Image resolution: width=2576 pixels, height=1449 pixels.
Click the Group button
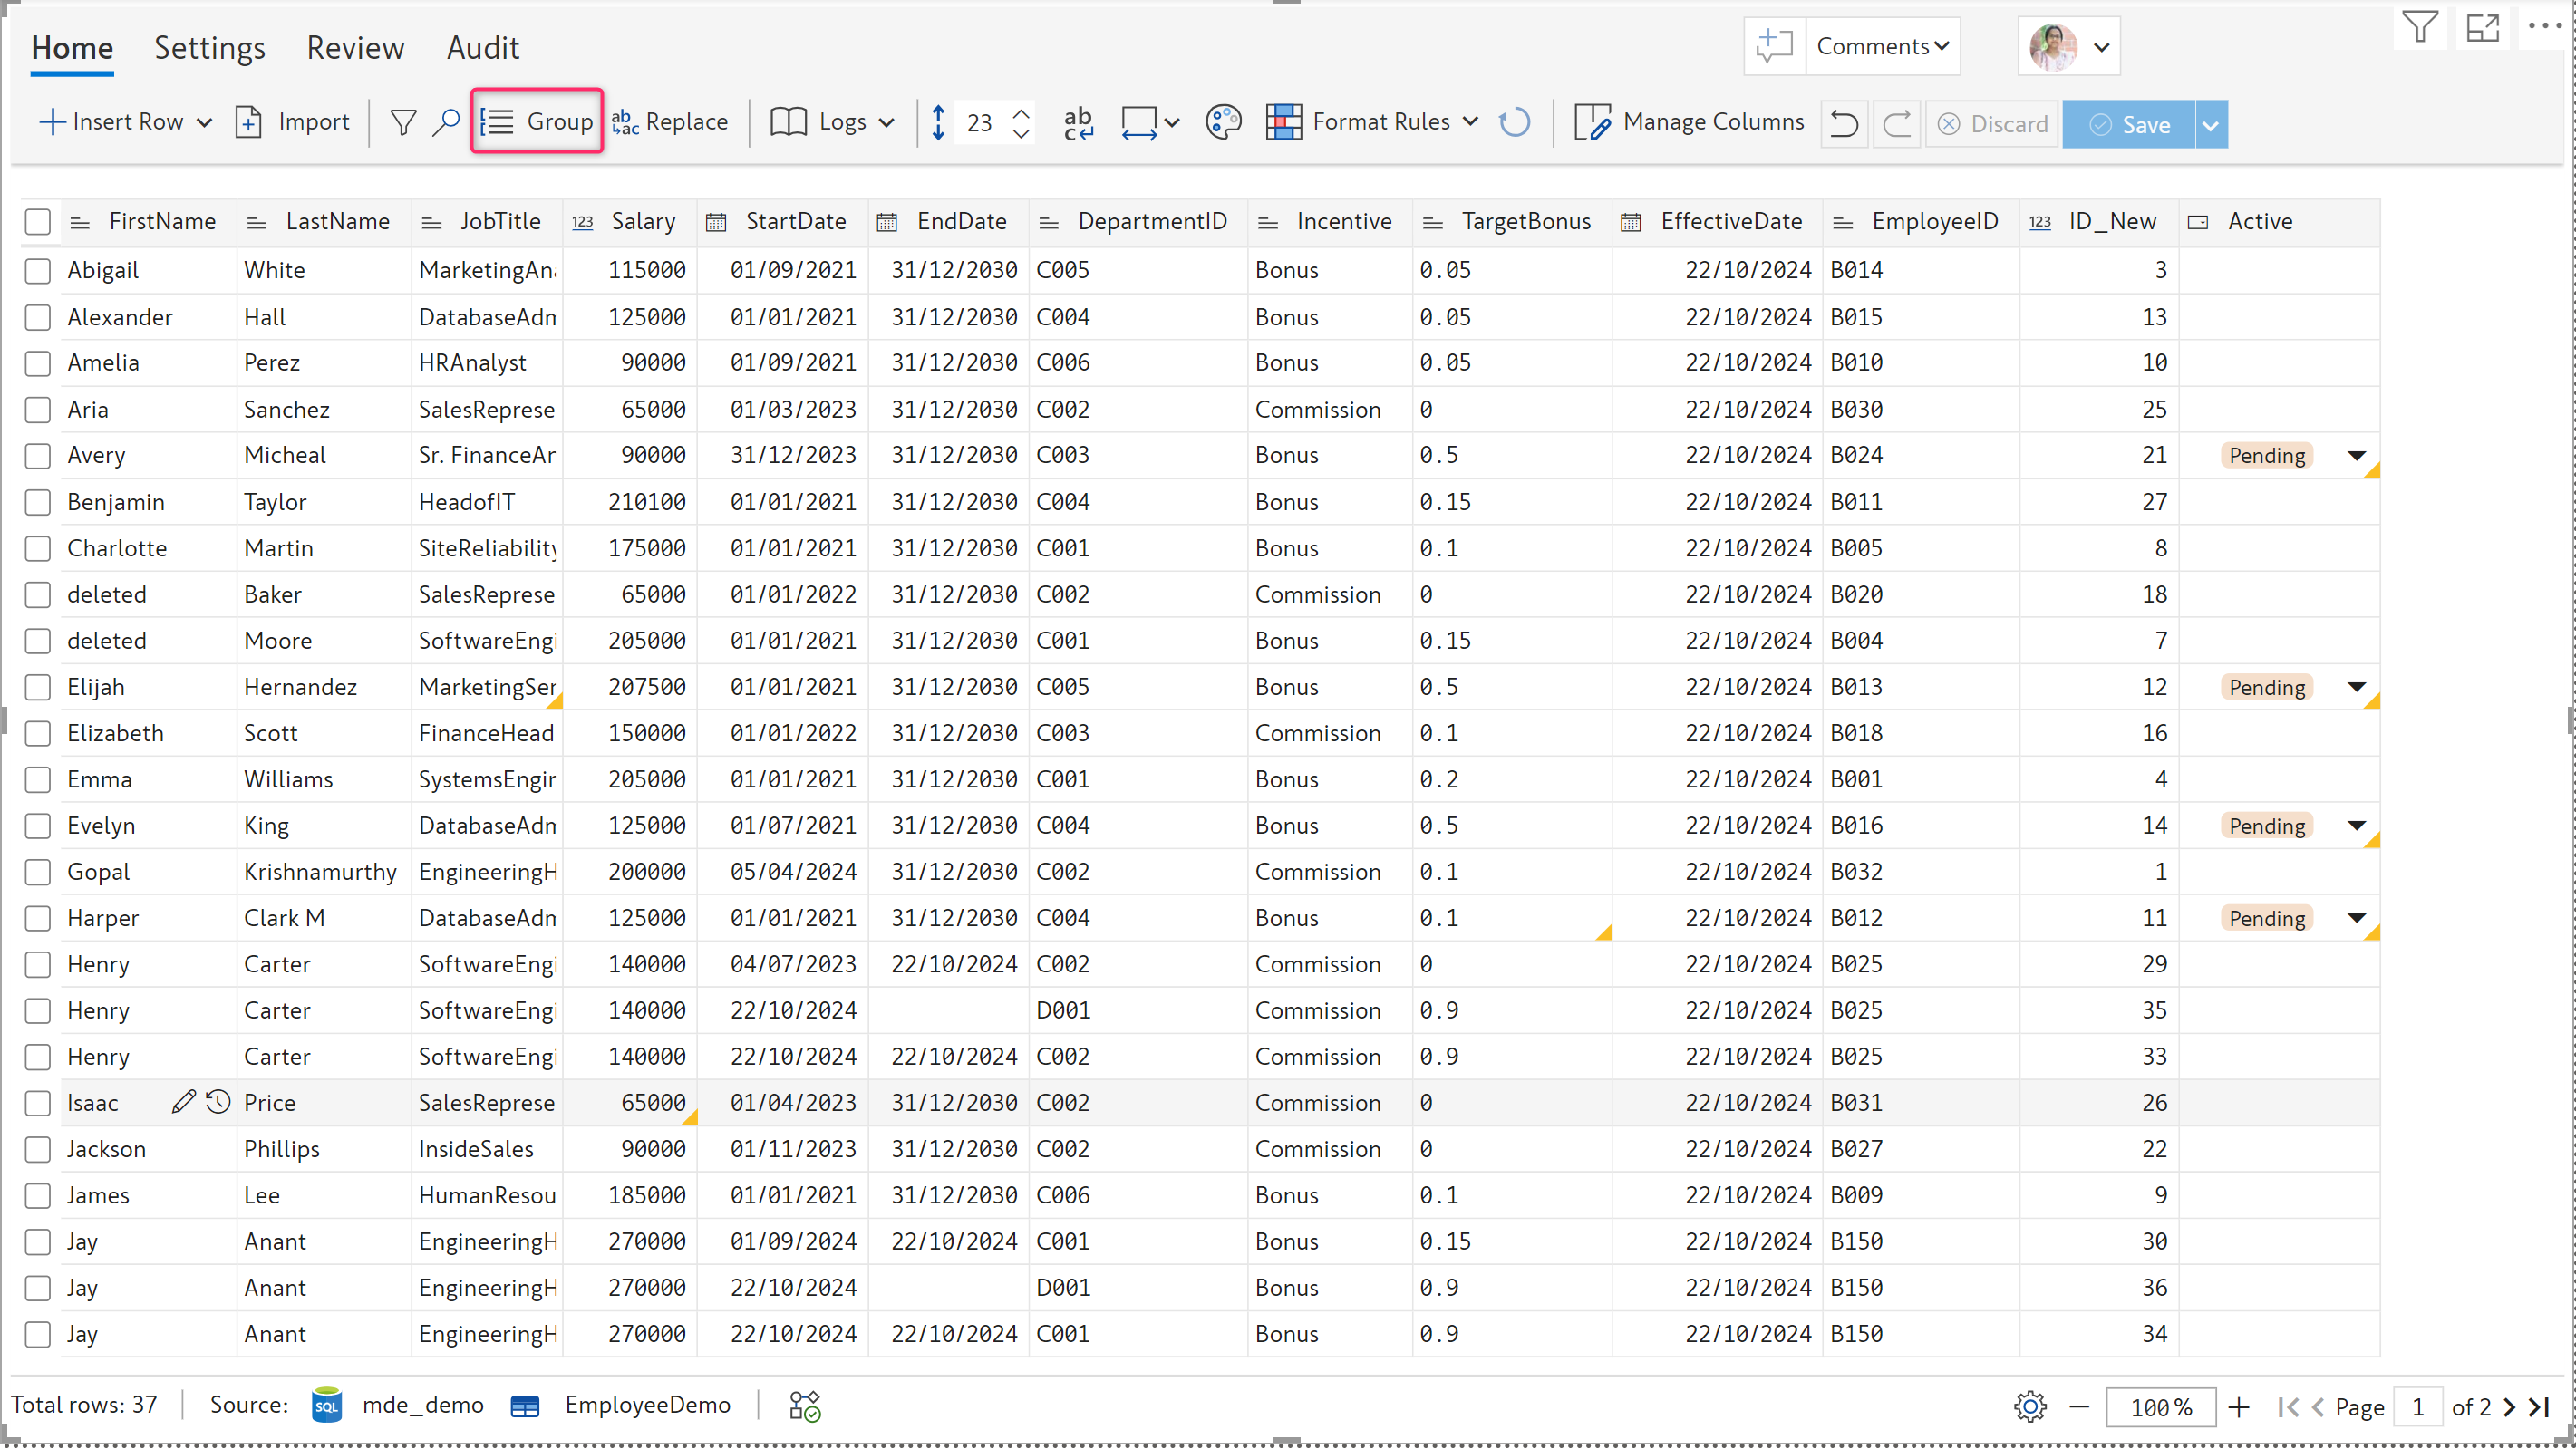tap(537, 122)
